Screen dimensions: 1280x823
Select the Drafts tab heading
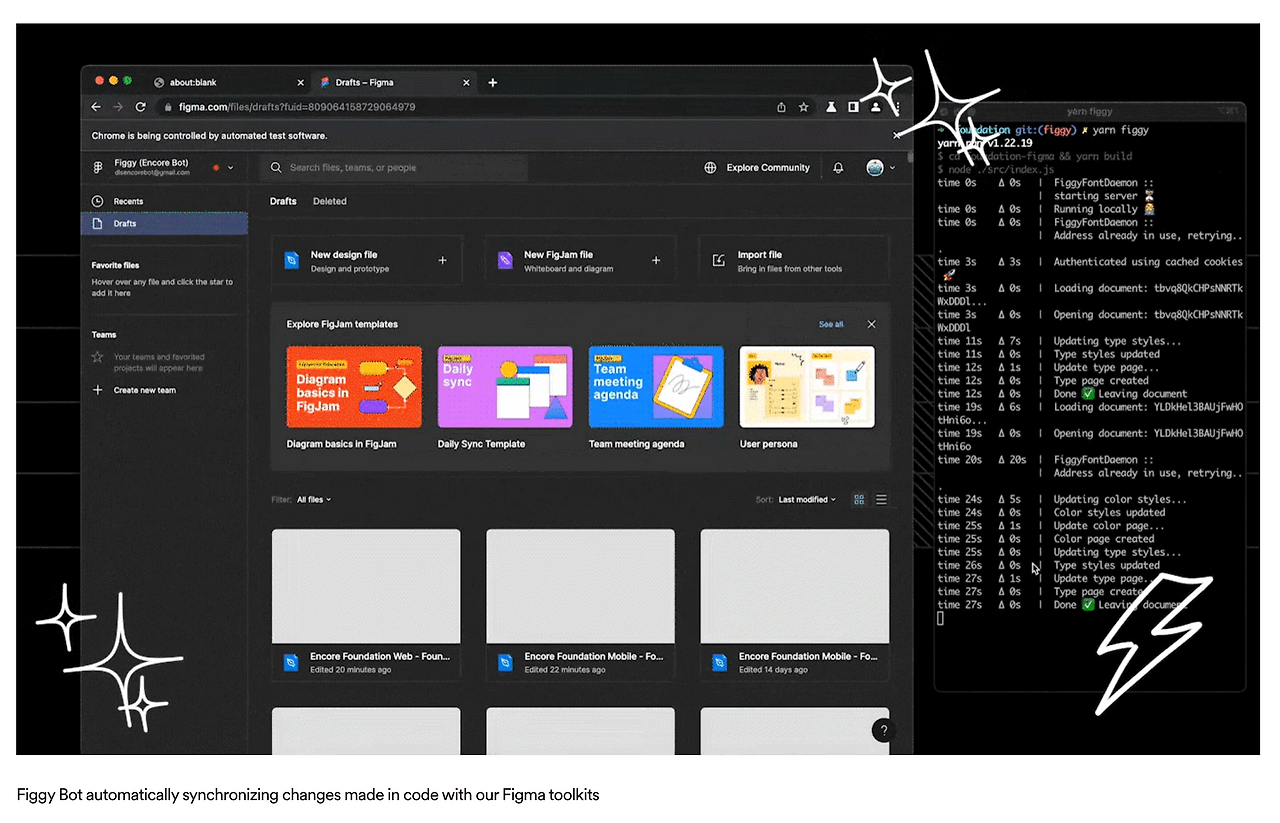click(283, 201)
